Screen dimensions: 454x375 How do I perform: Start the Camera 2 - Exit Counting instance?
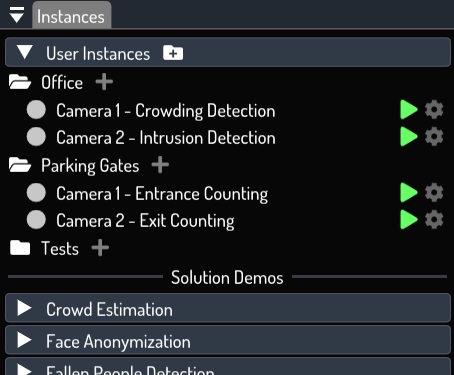click(409, 219)
